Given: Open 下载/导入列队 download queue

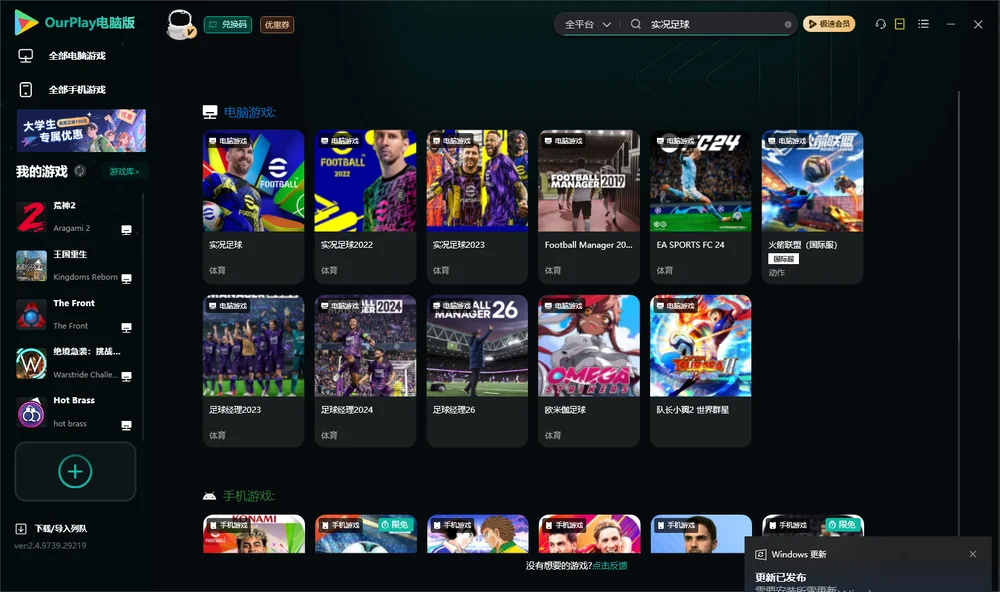Looking at the screenshot, I should (61, 528).
